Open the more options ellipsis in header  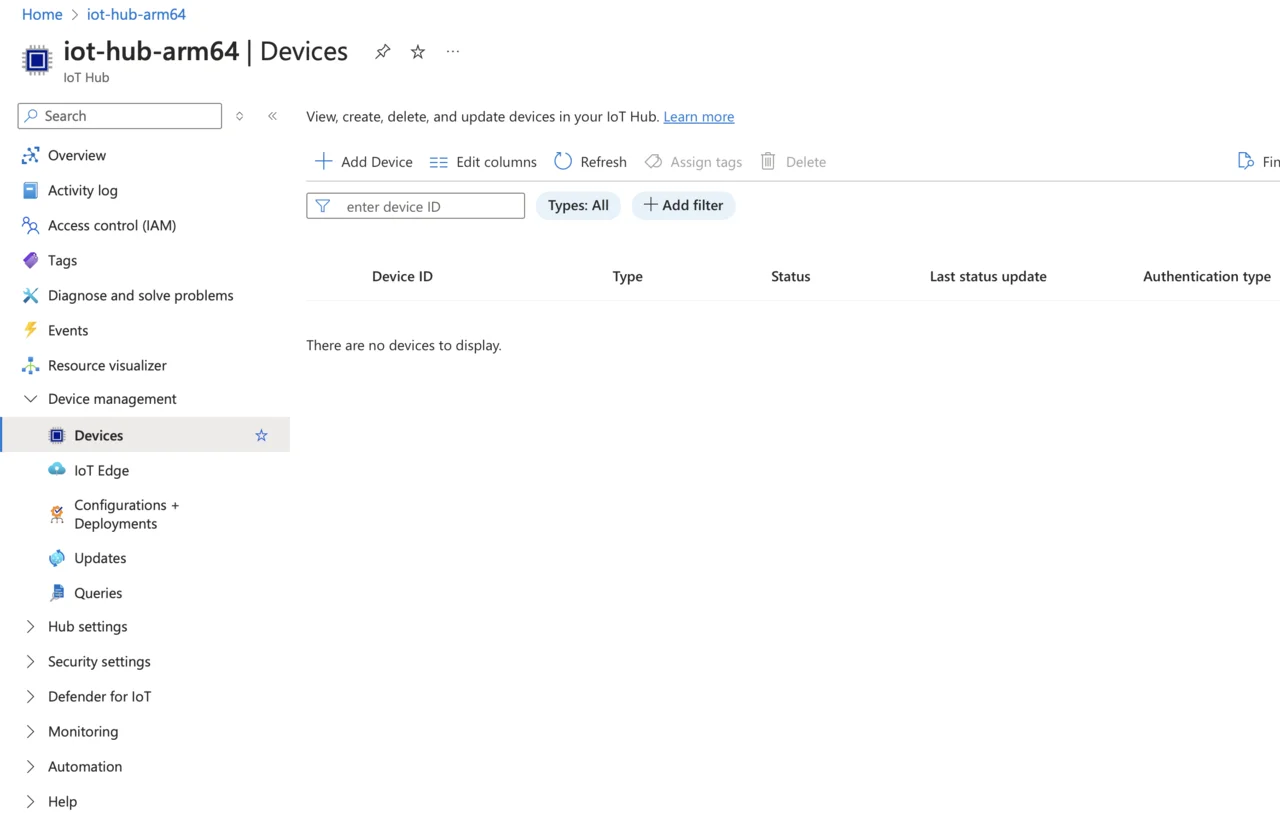(453, 52)
